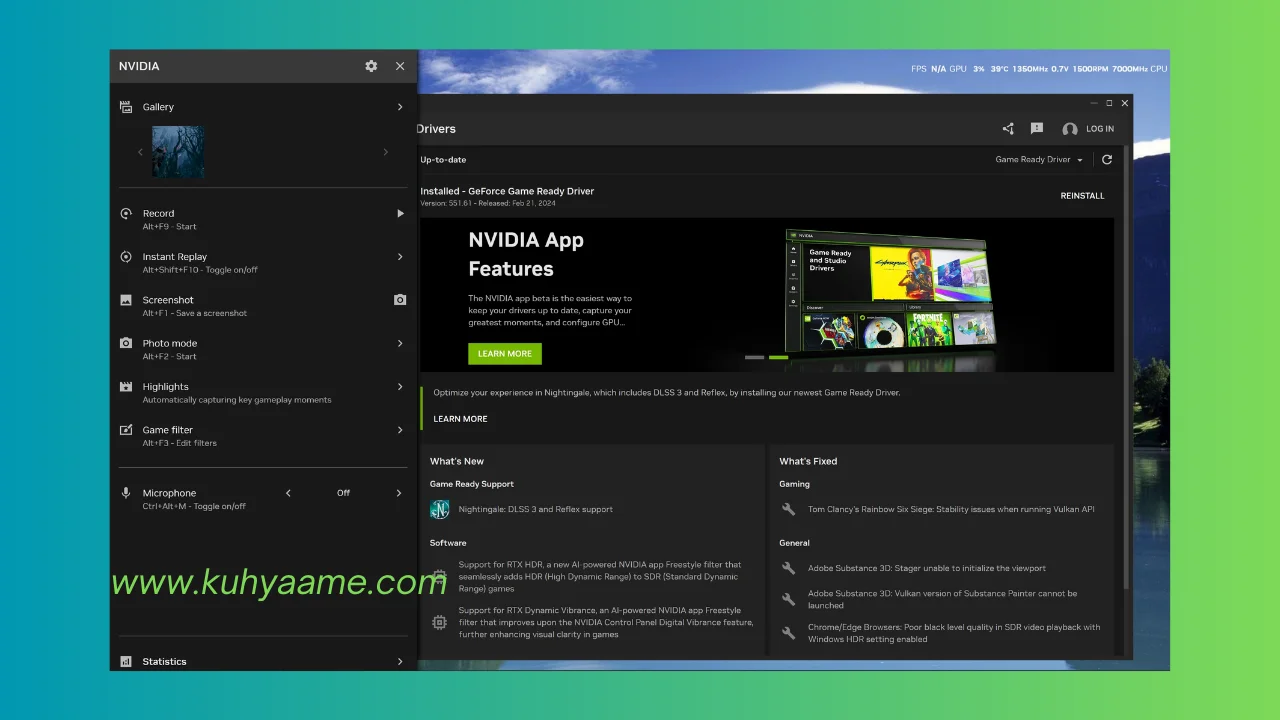Image resolution: width=1280 pixels, height=720 pixels.
Task: Expand Photo mode chevron
Action: tap(400, 343)
